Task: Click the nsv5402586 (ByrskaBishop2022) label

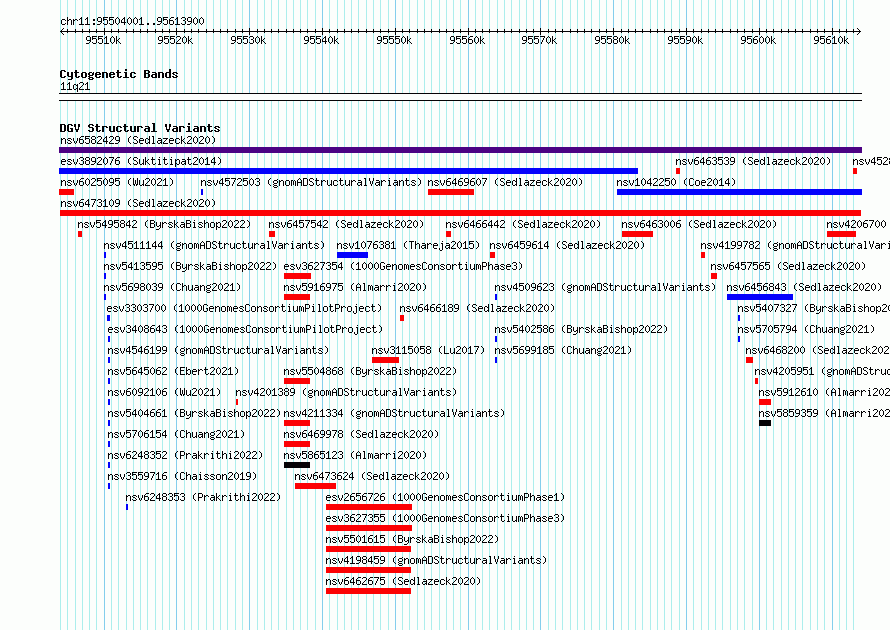Action: pyautogui.click(x=581, y=329)
